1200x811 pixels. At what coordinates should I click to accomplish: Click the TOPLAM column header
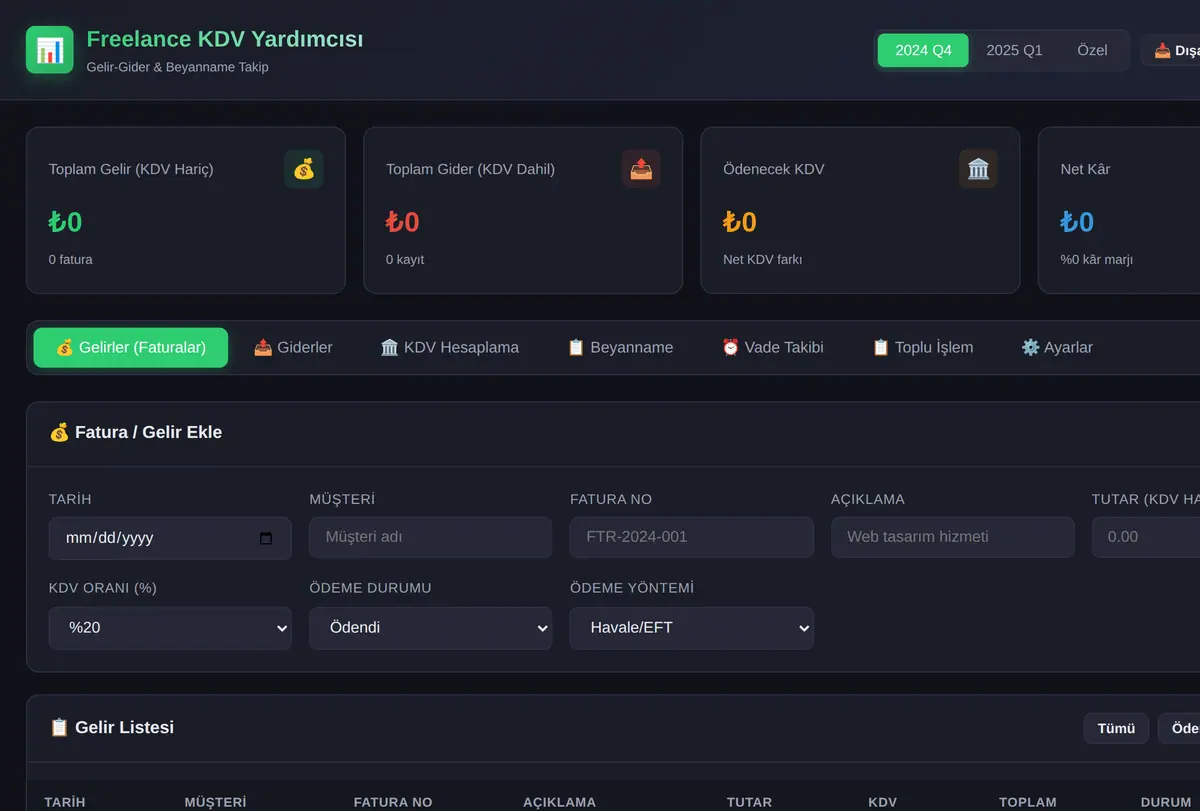coord(1028,802)
